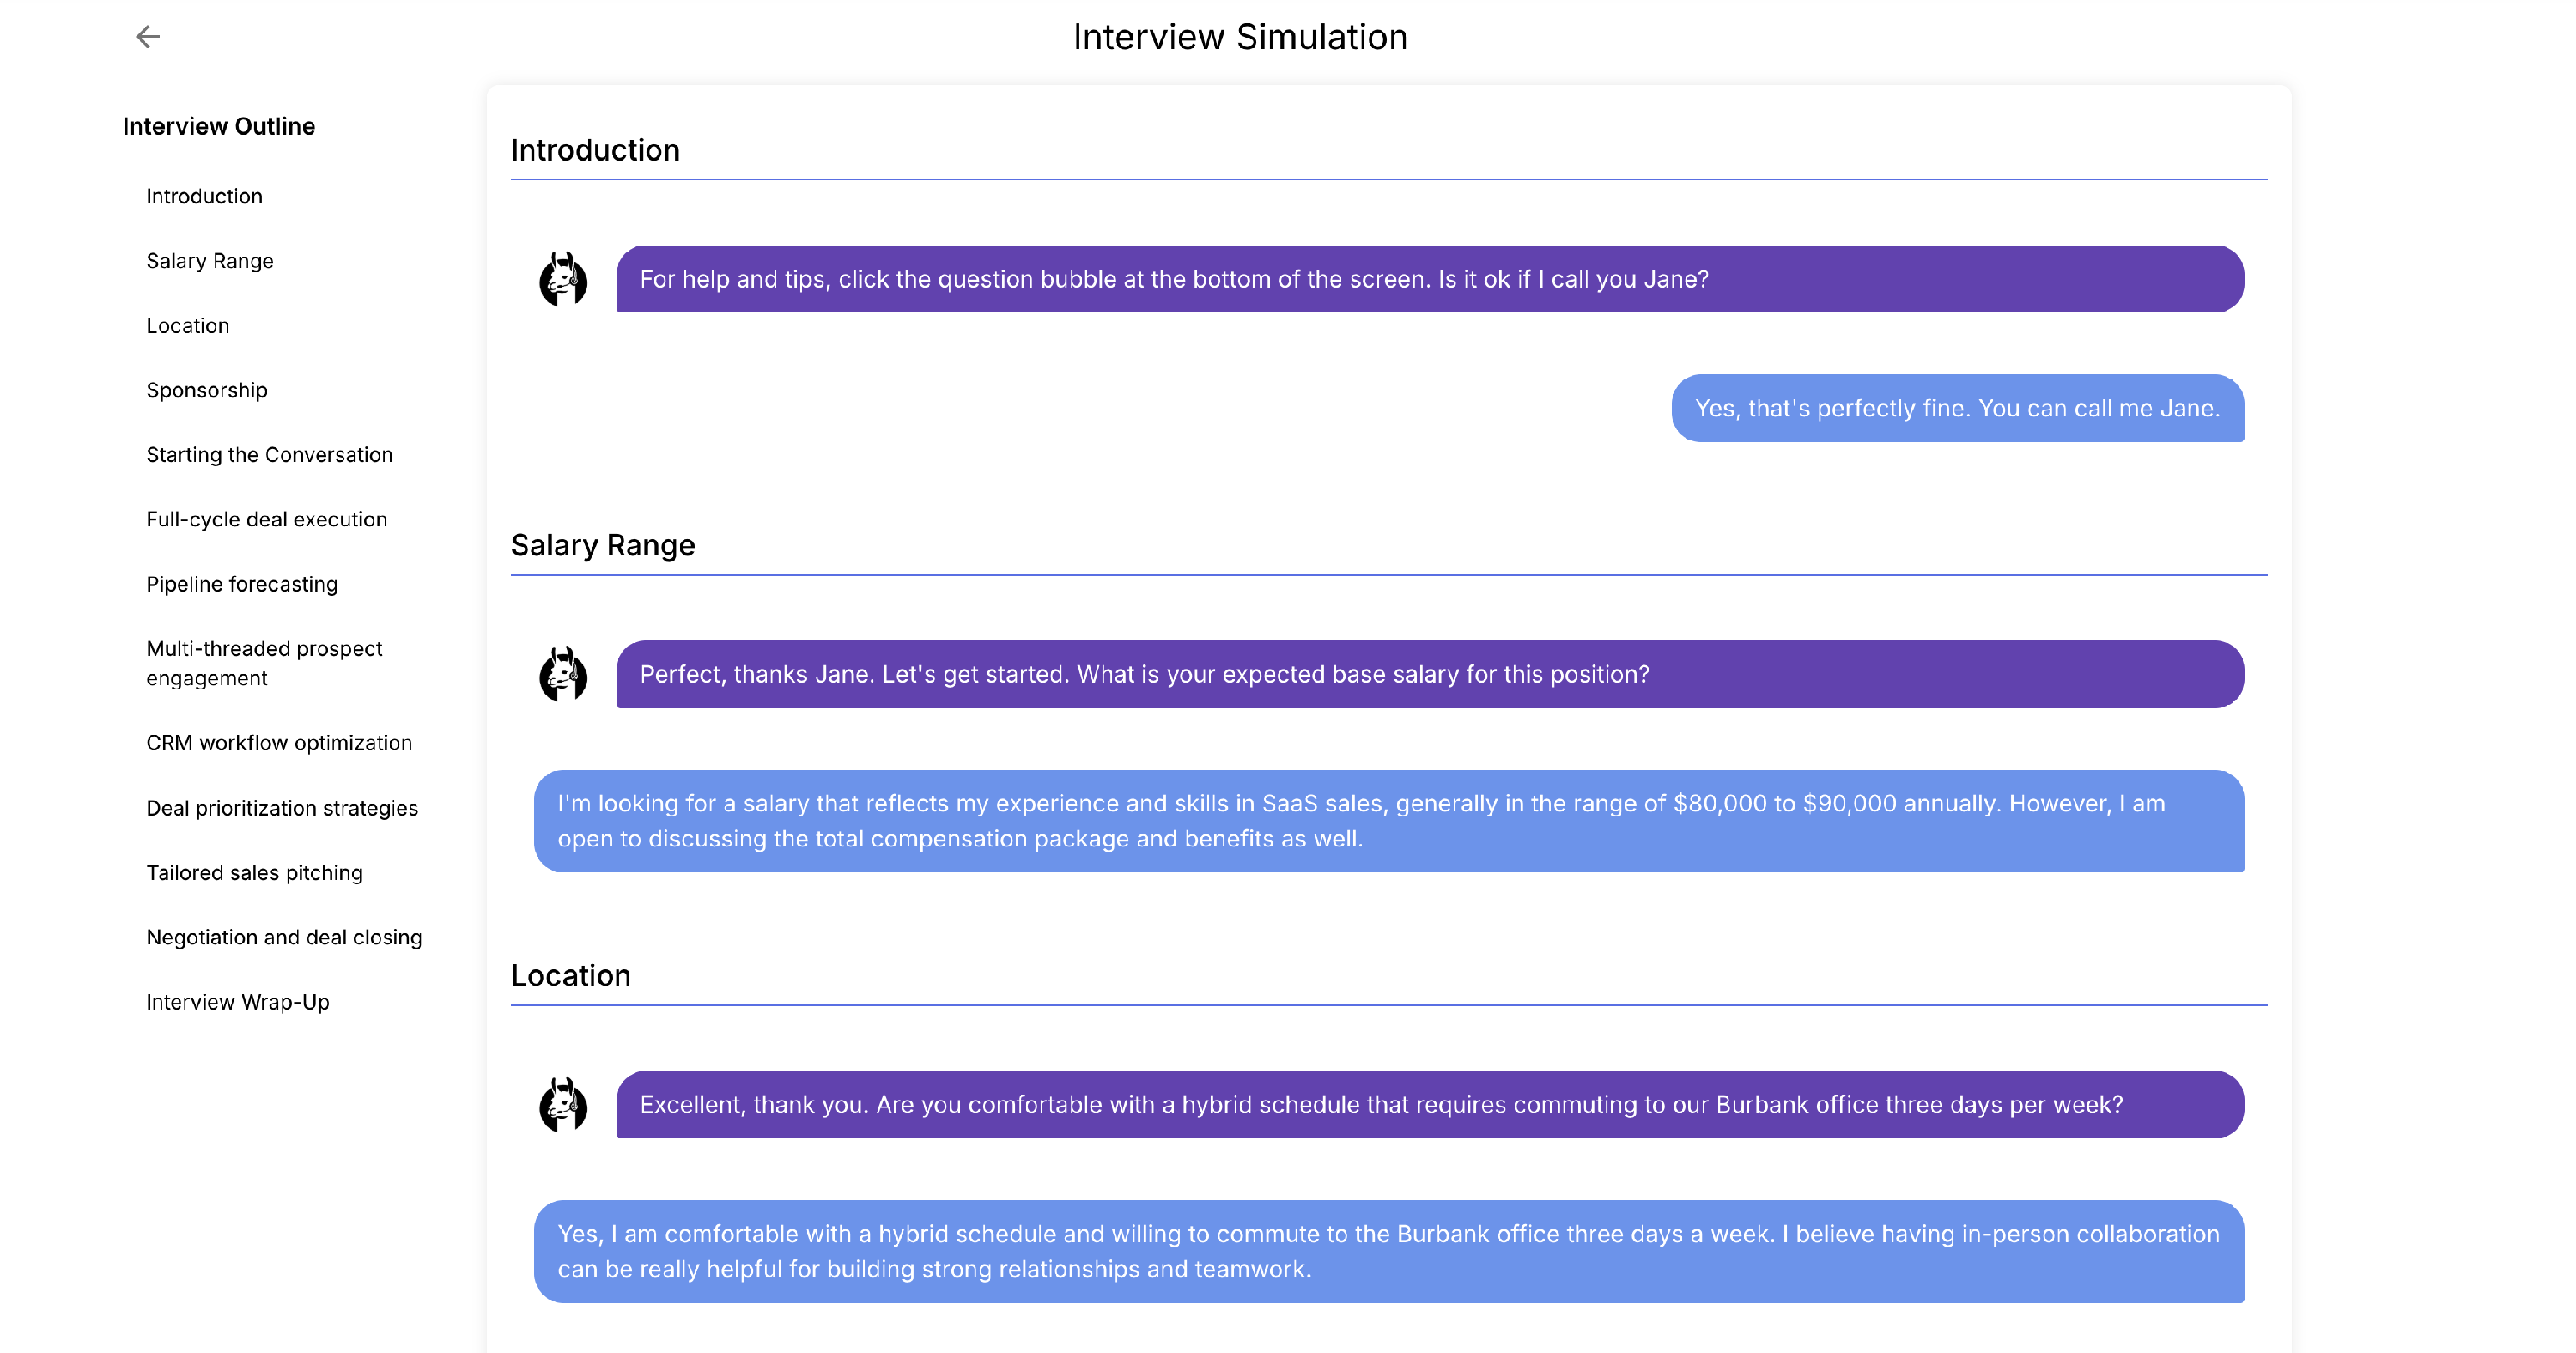The width and height of the screenshot is (2576, 1353).
Task: Select Location in the interview outline
Action: click(x=187, y=326)
